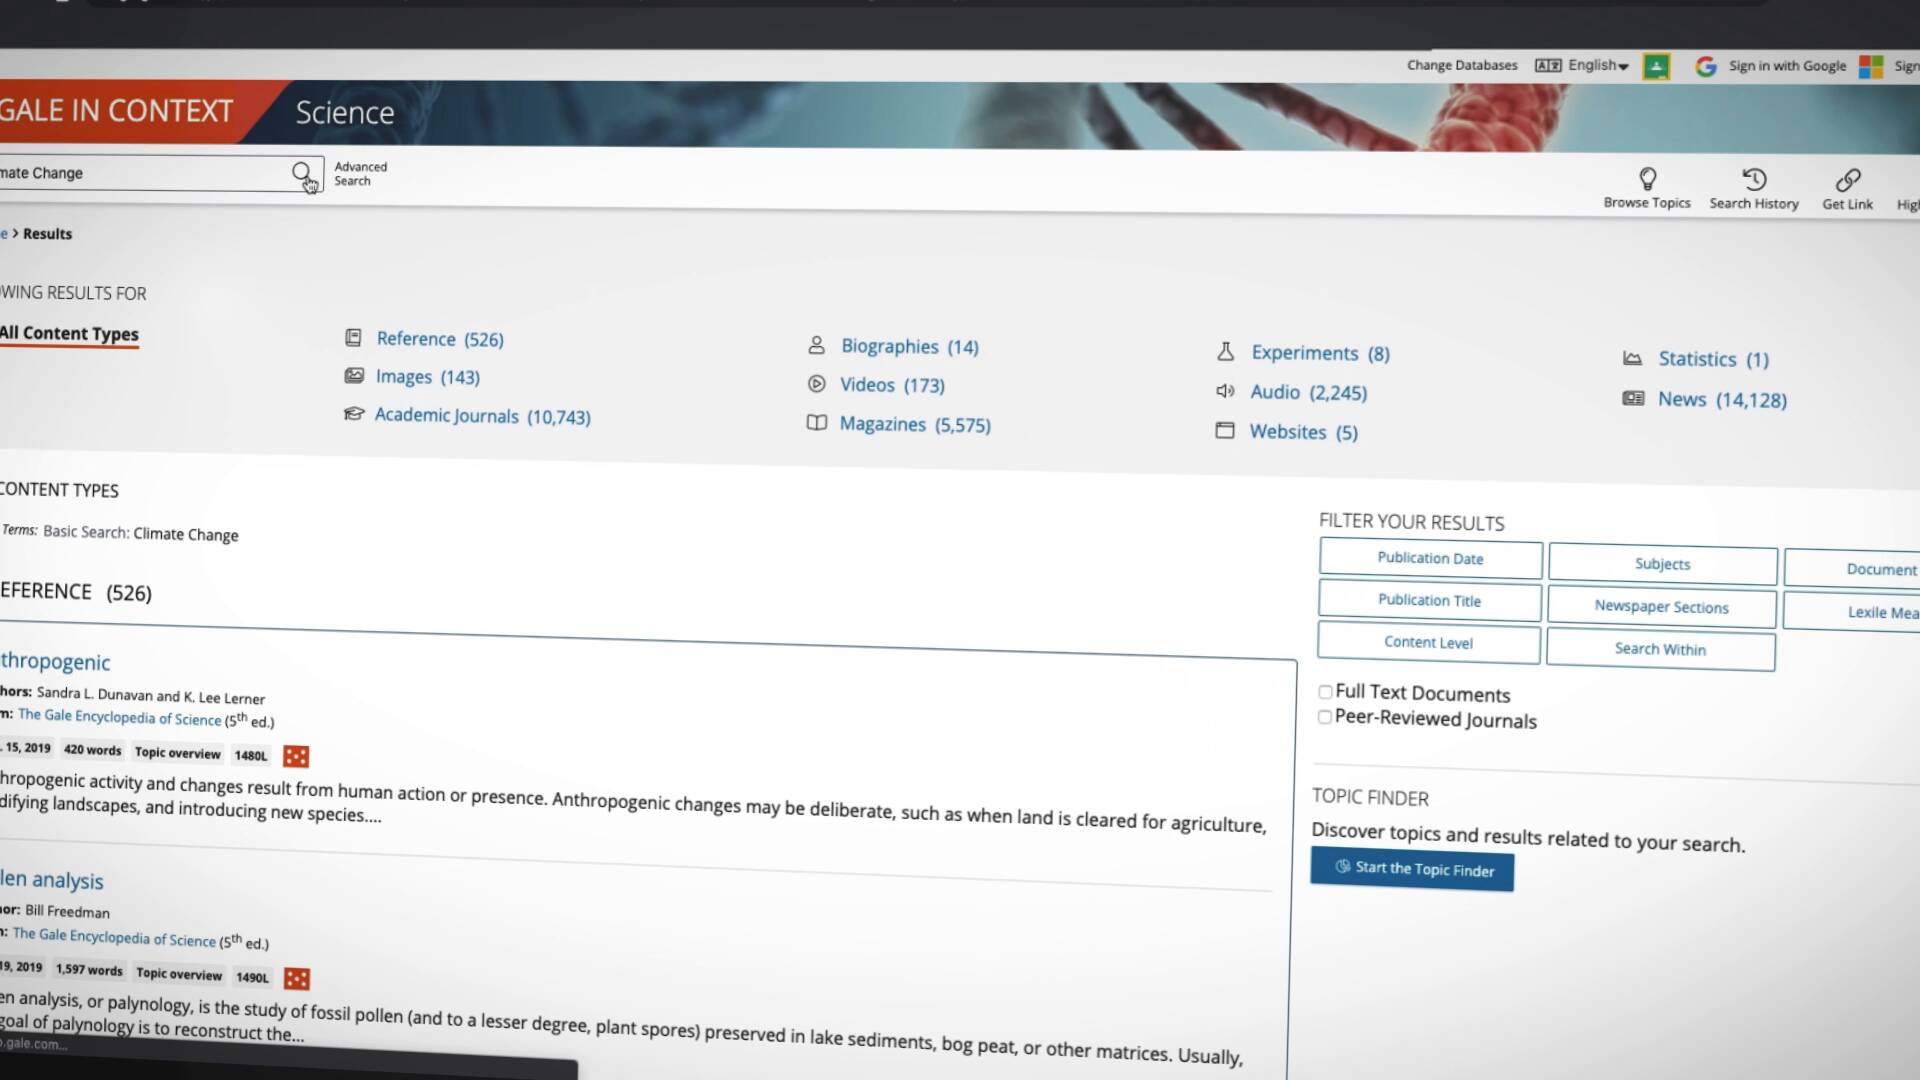The image size is (1920, 1080).
Task: Select the All Content Types tab
Action: [70, 334]
